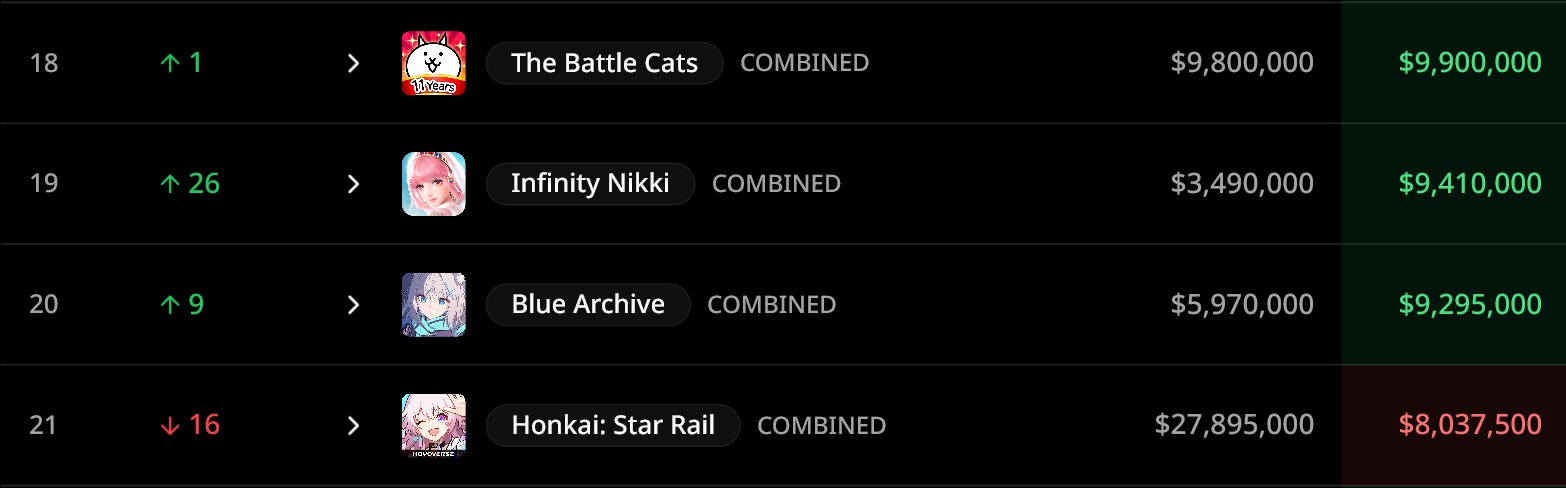
Task: Open The Battle Cats name pill
Action: tap(604, 63)
